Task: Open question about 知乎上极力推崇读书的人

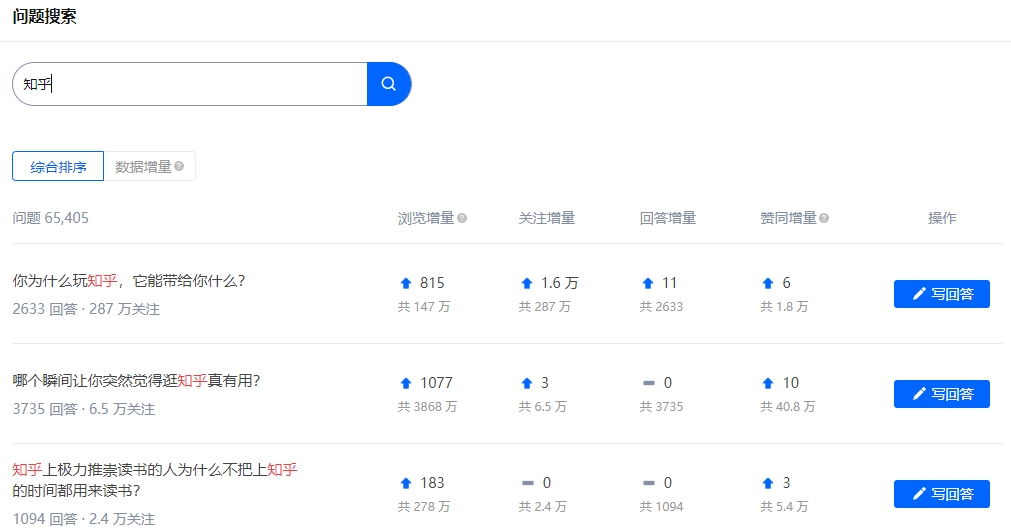Action: [x=155, y=480]
